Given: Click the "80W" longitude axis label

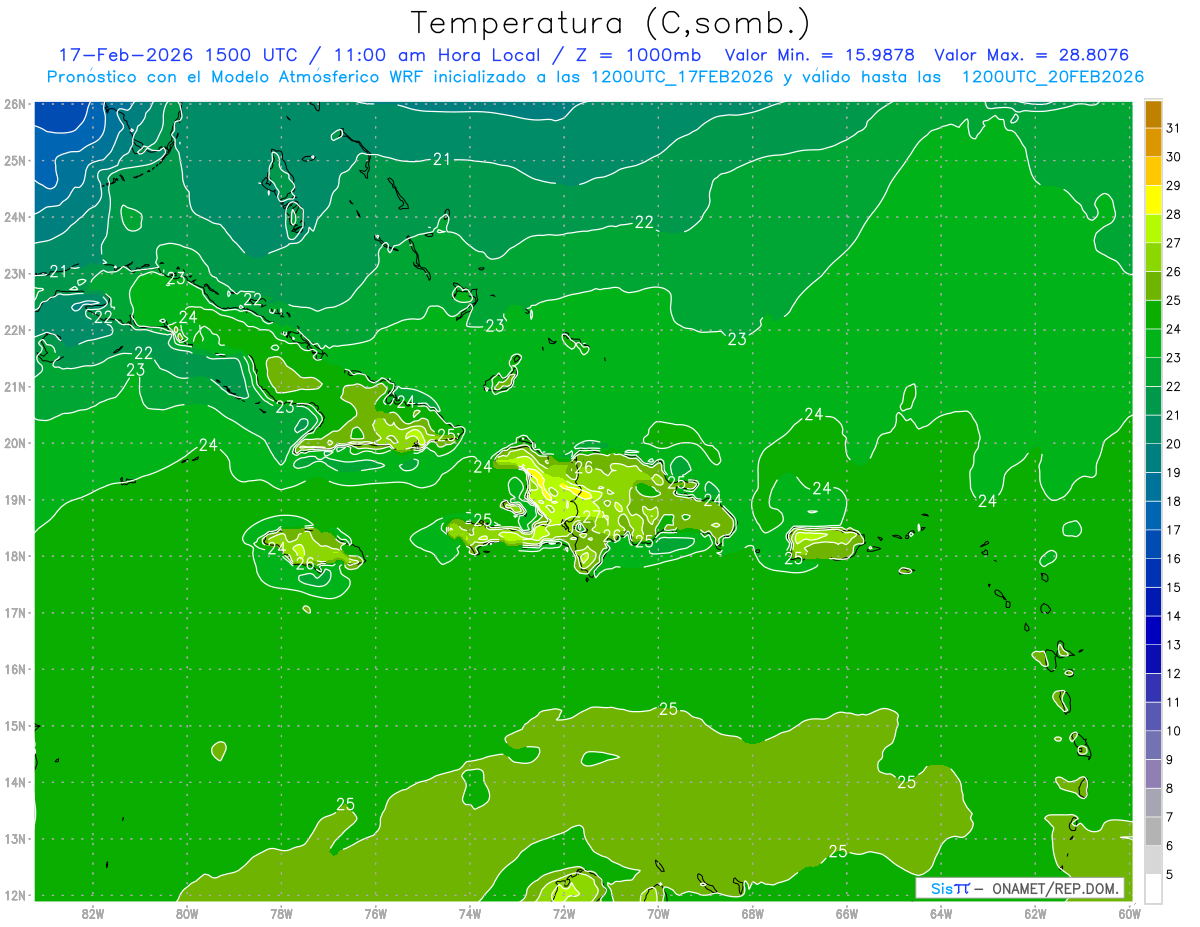Looking at the screenshot, I should 186,913.
